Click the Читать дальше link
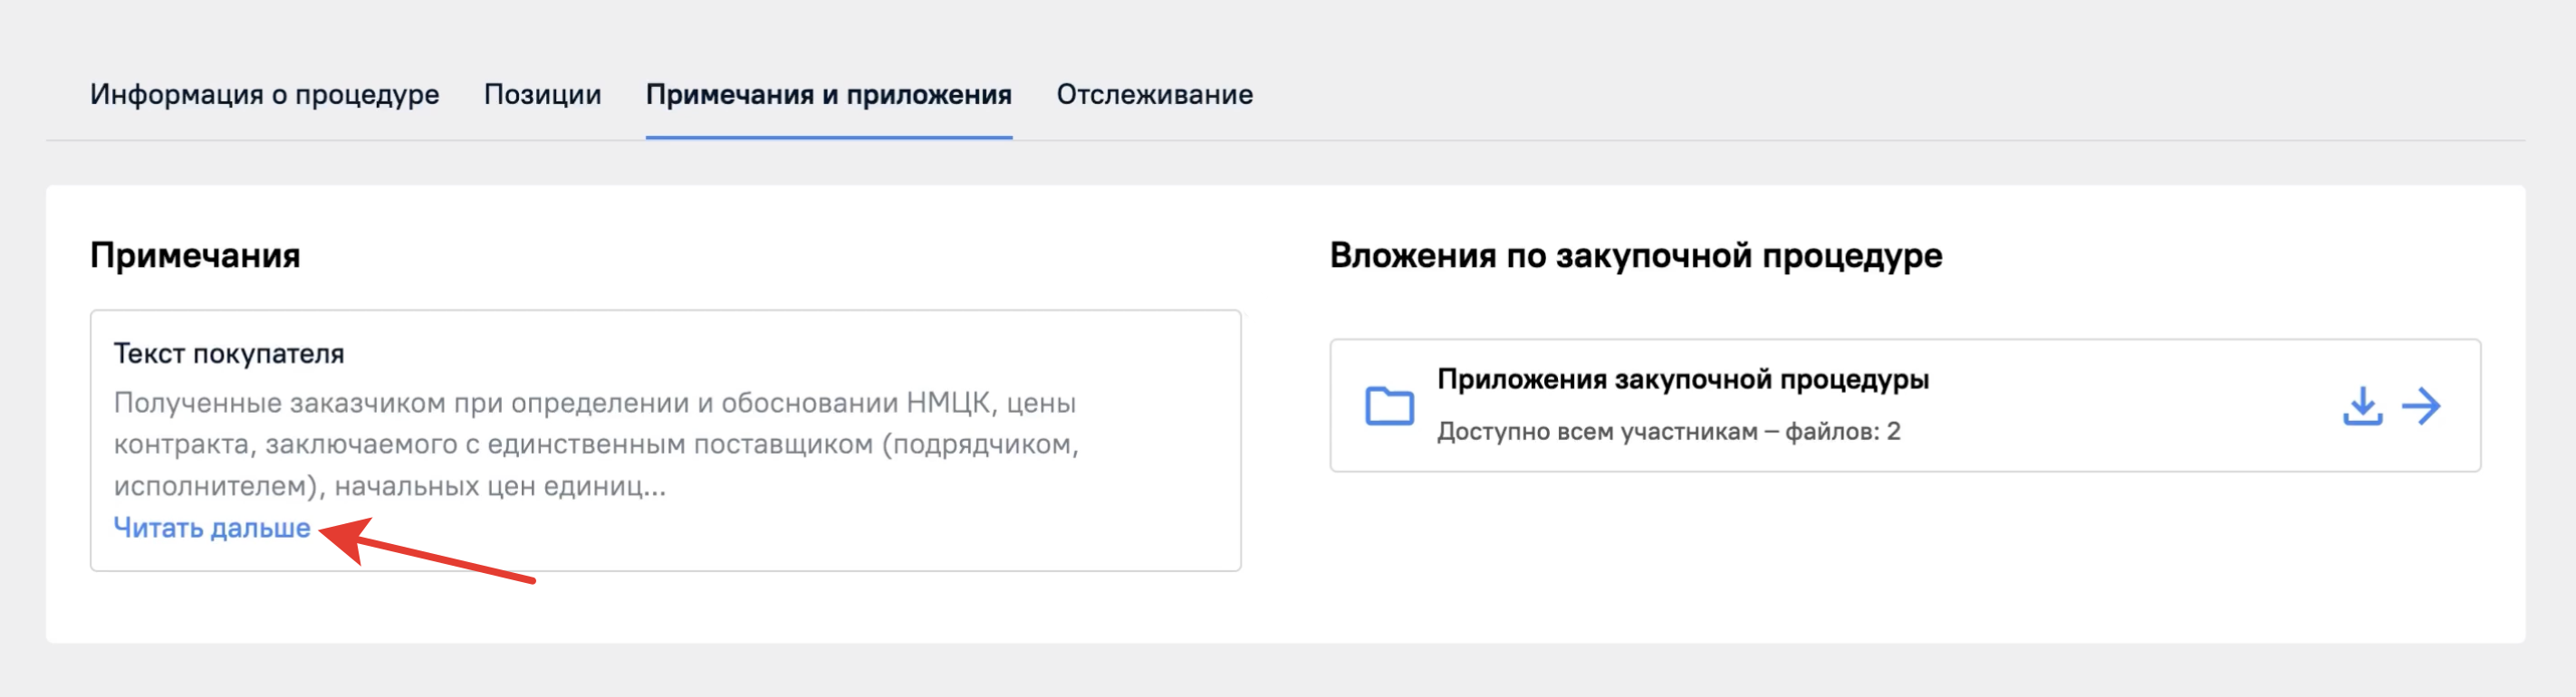Screen dimensions: 2576x697 click(x=212, y=527)
